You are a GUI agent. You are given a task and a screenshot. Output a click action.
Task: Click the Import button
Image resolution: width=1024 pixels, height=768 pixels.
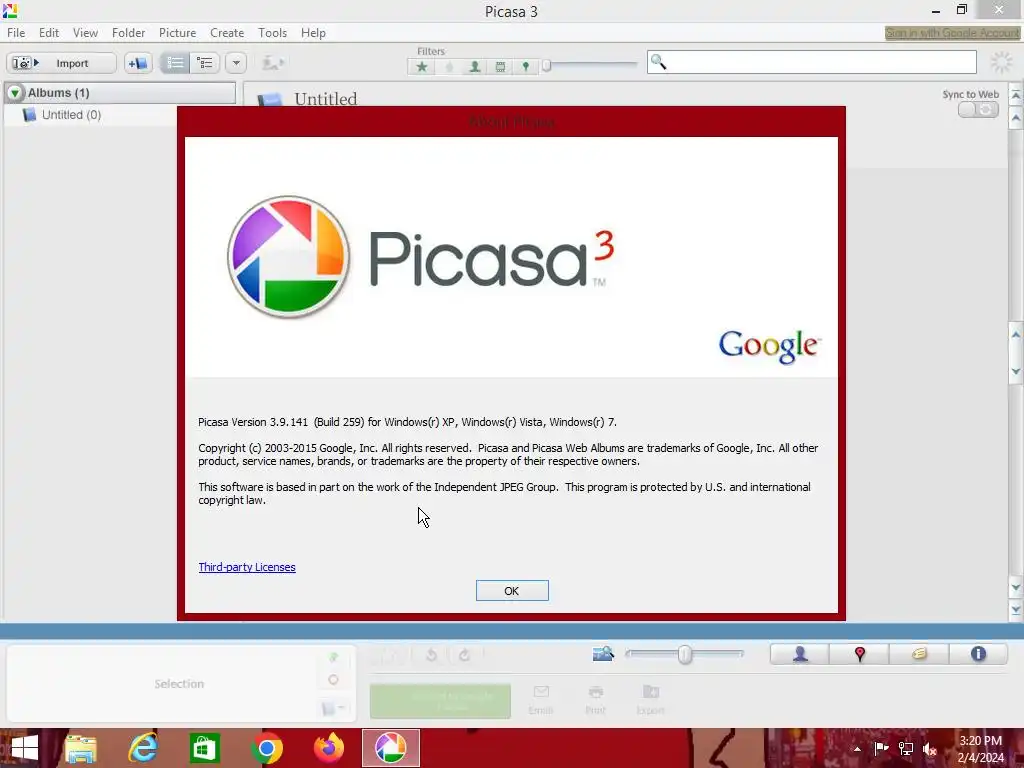[61, 63]
